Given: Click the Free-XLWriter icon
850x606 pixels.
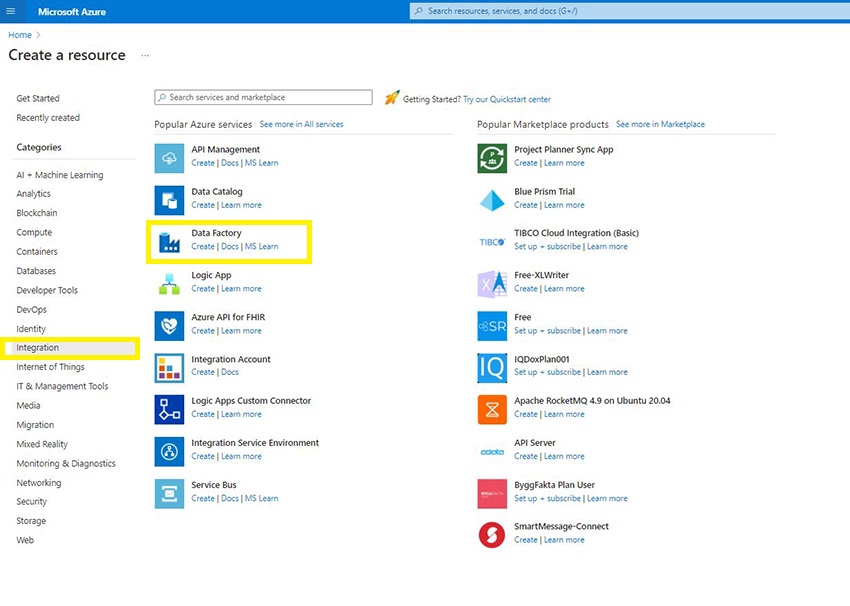Looking at the screenshot, I should (492, 284).
